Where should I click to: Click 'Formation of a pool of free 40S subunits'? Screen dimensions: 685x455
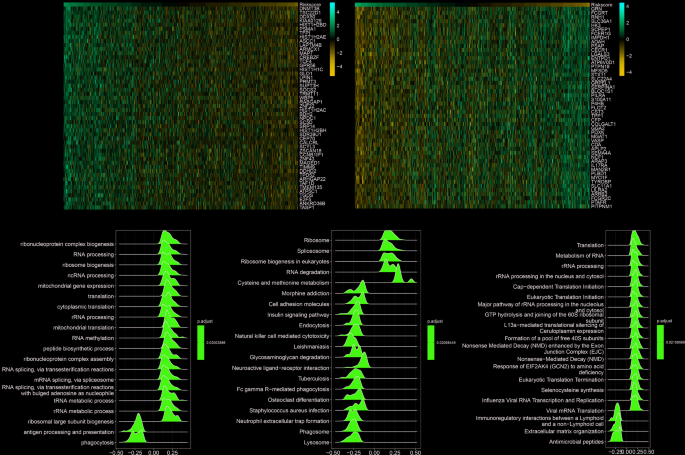554,338
